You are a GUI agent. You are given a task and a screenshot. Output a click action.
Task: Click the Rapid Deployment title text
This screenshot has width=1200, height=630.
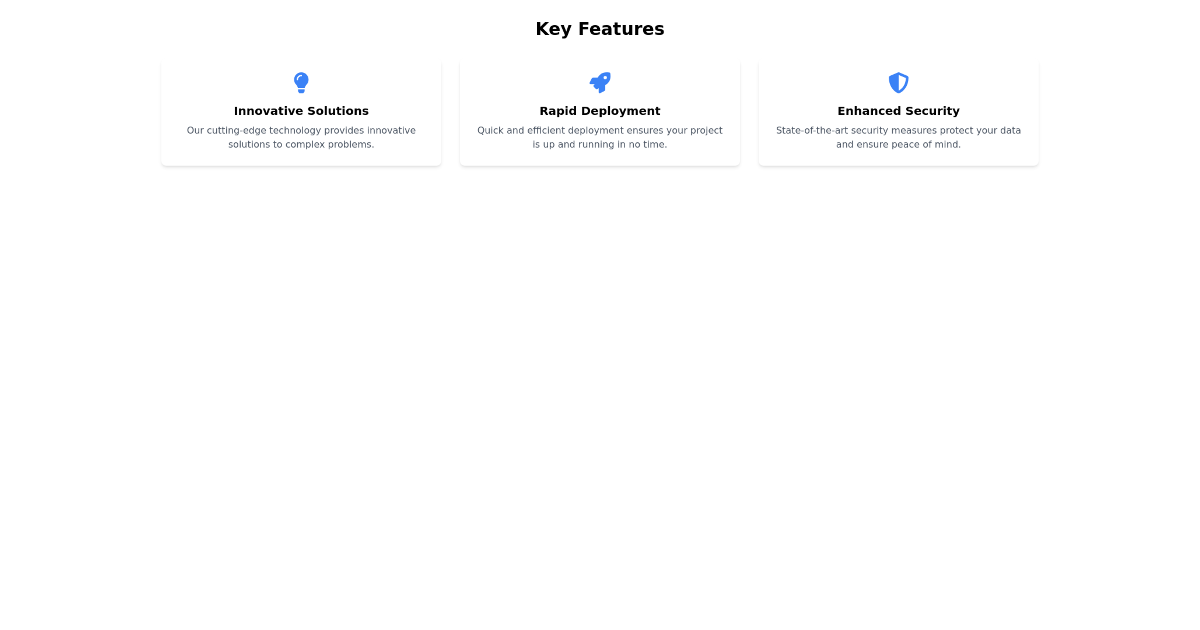tap(600, 111)
